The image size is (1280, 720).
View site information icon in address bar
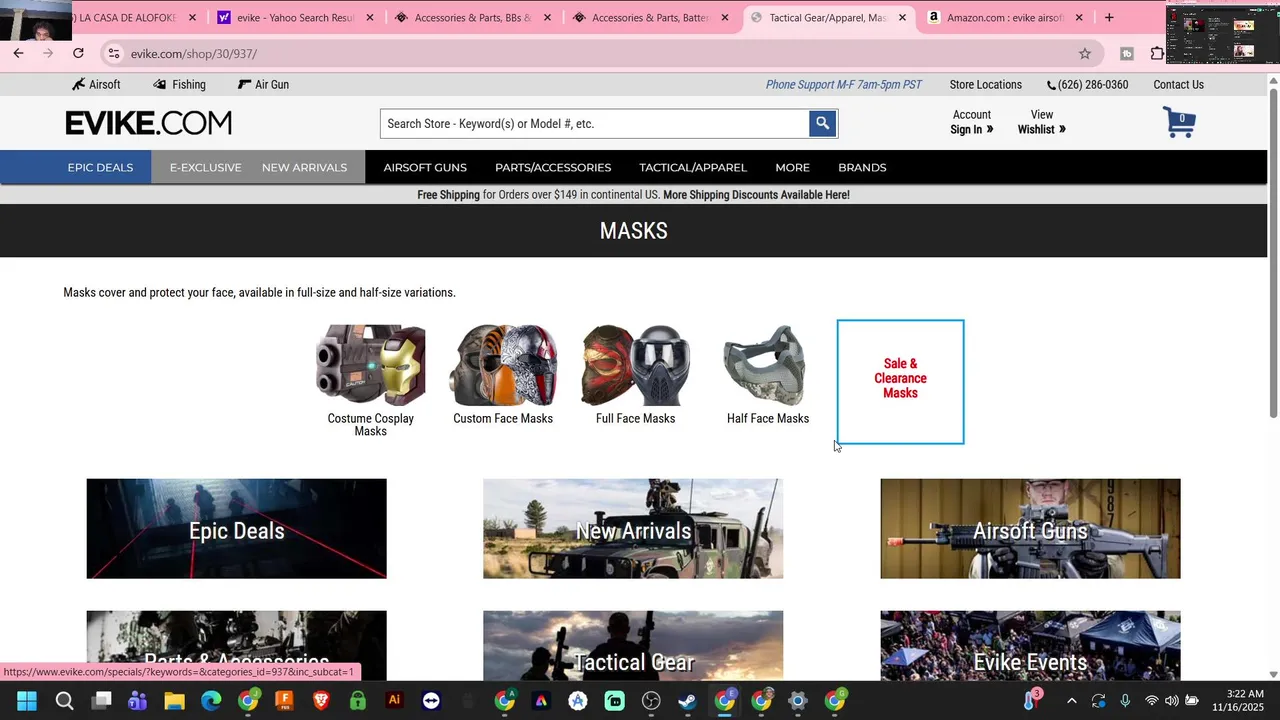coord(113,53)
